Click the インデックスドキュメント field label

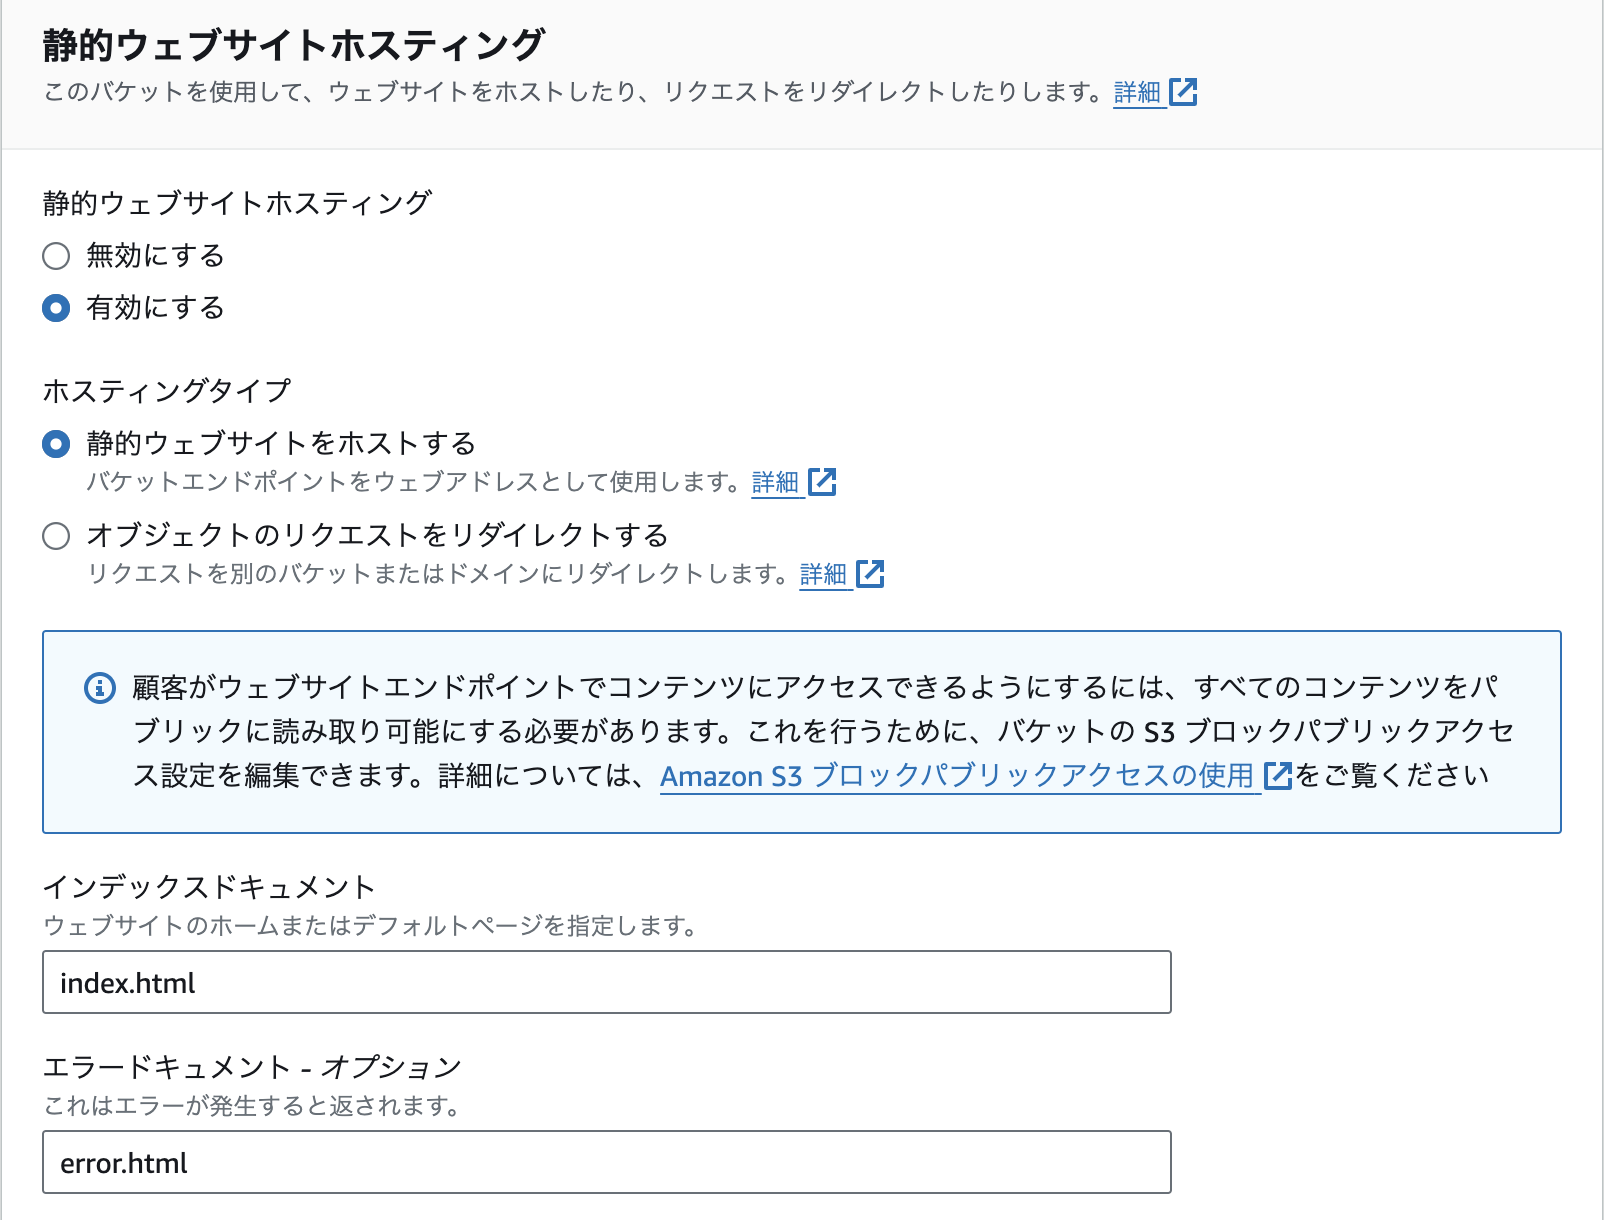click(x=212, y=885)
